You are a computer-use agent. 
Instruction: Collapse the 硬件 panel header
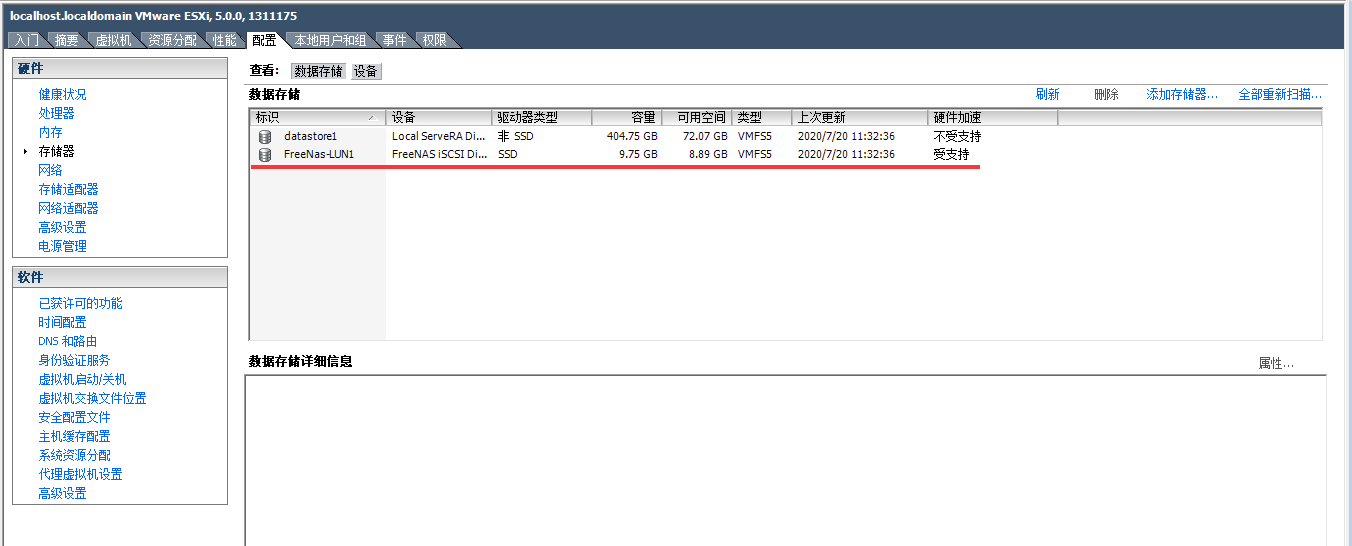pos(120,68)
